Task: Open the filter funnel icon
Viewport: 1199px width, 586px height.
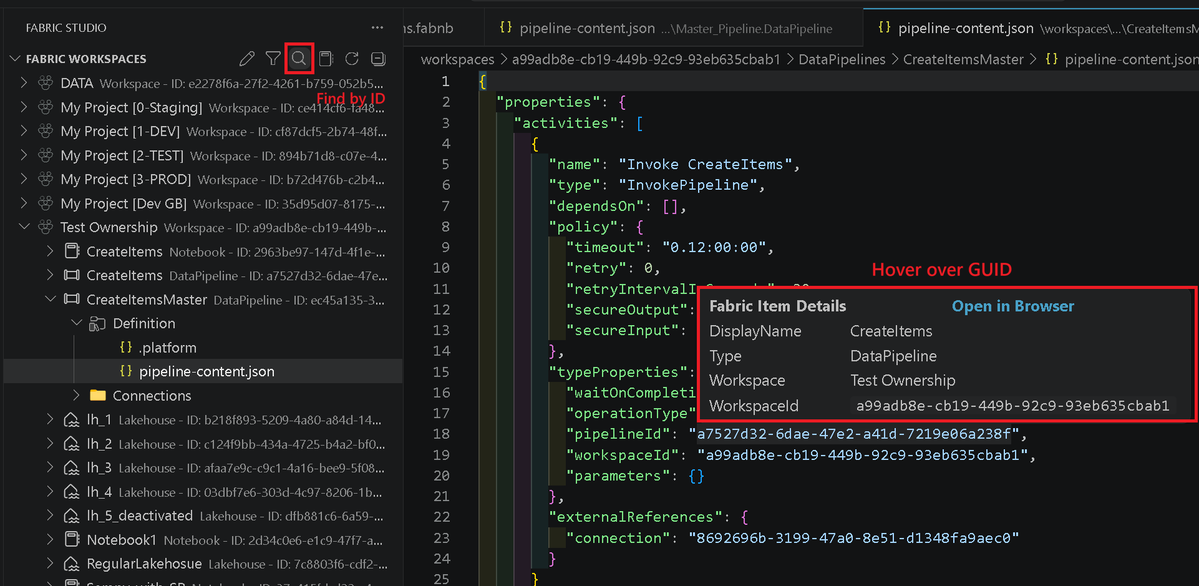Action: click(x=273, y=59)
